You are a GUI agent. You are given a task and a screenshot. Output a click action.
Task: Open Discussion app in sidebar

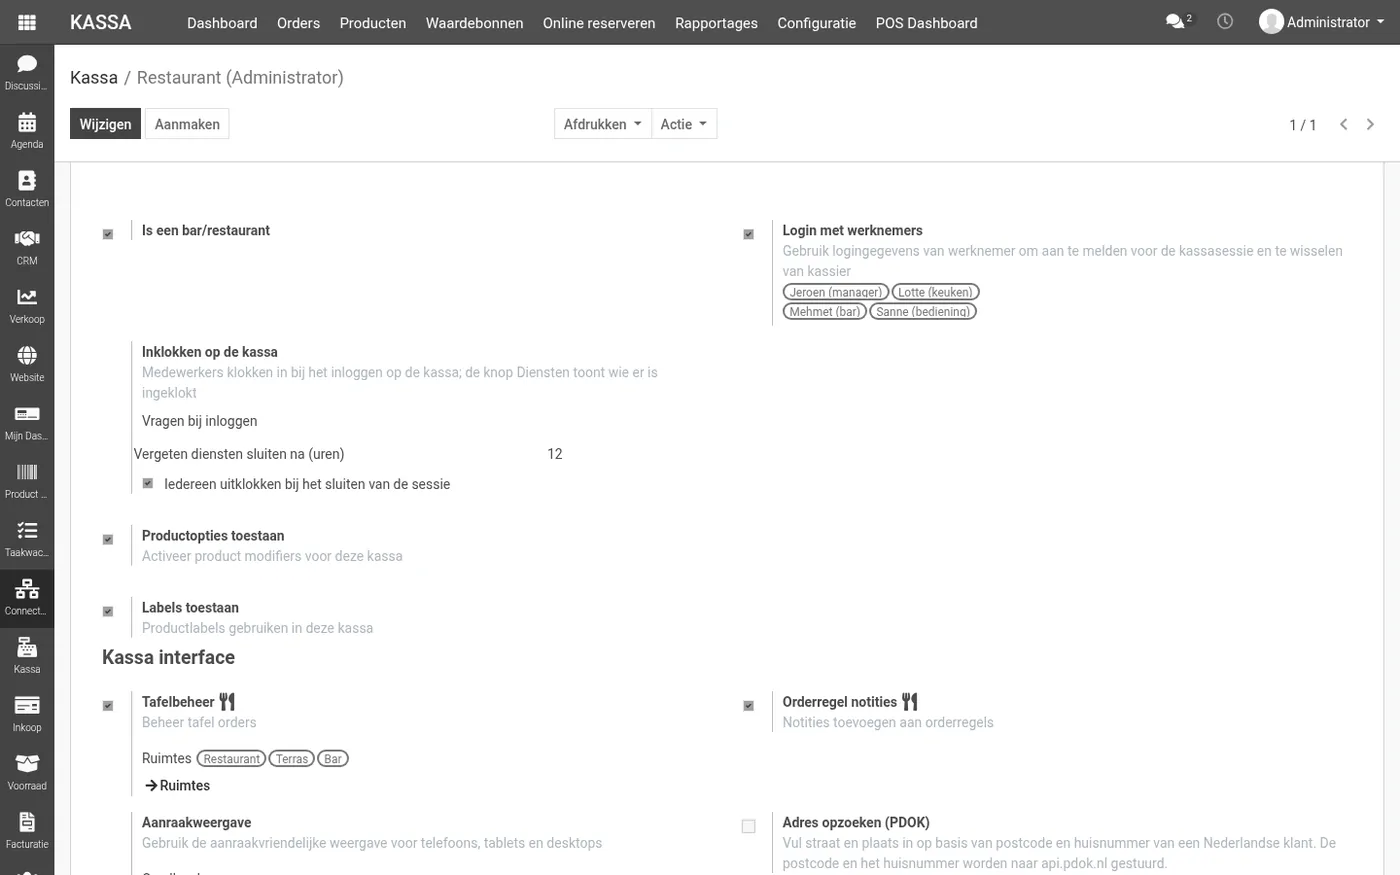tap(27, 72)
